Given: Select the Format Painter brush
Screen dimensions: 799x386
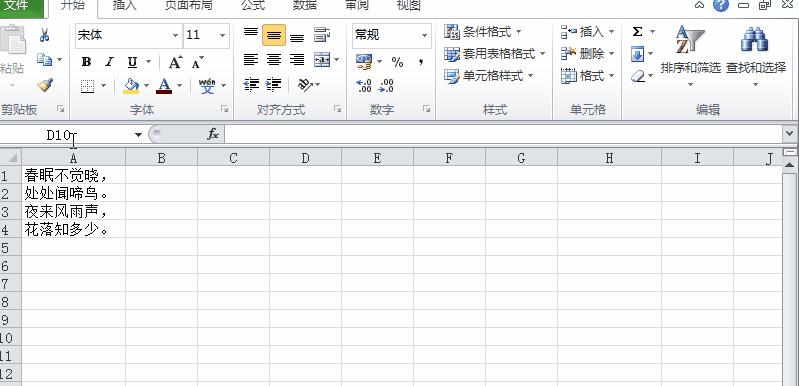Looking at the screenshot, I should [x=45, y=84].
